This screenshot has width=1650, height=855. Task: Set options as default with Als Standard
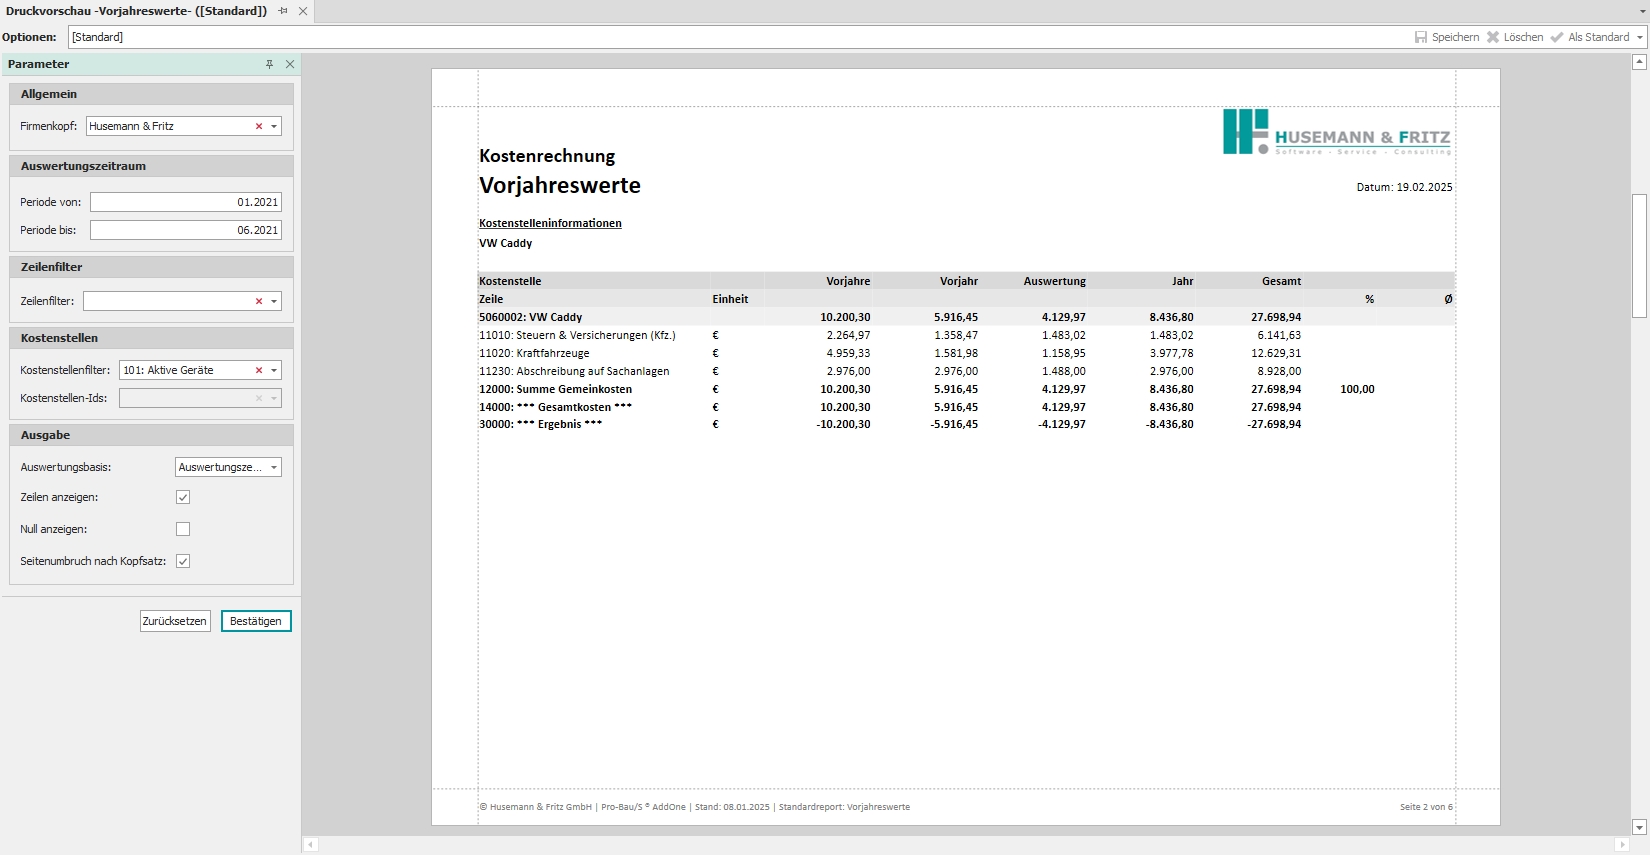tap(1589, 37)
